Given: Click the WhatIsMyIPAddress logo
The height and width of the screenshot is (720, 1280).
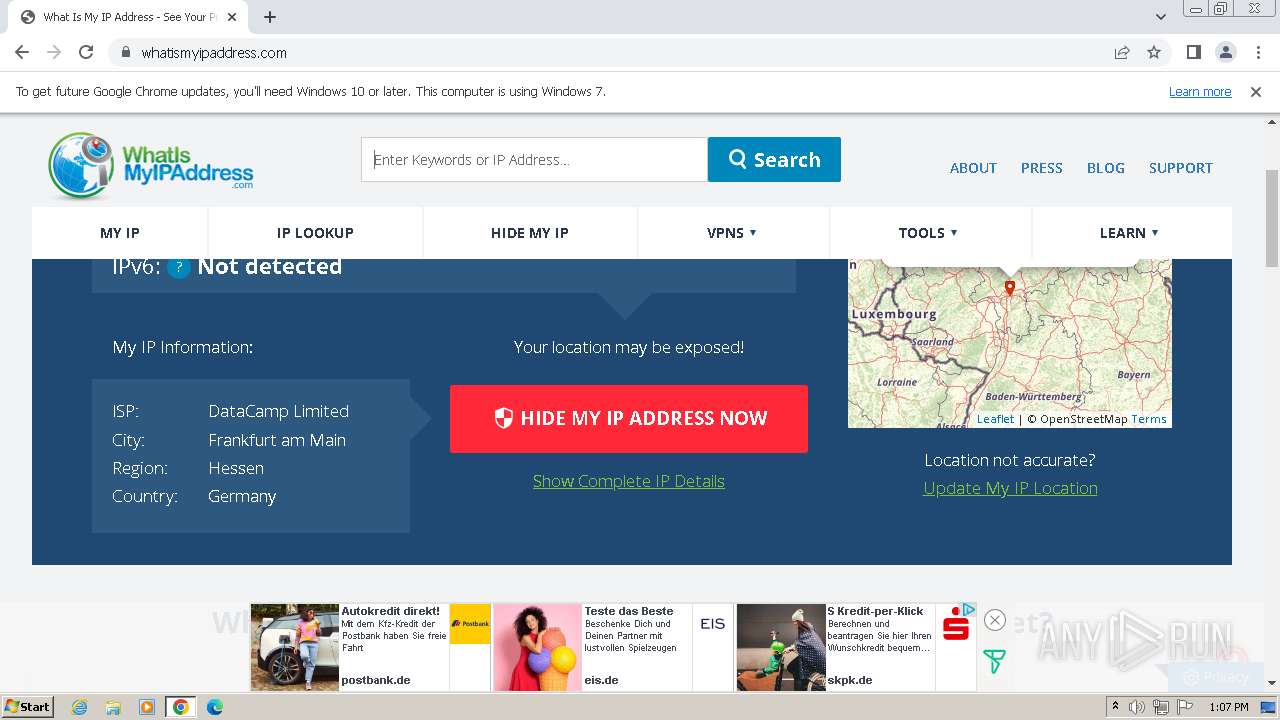Looking at the screenshot, I should [x=150, y=166].
